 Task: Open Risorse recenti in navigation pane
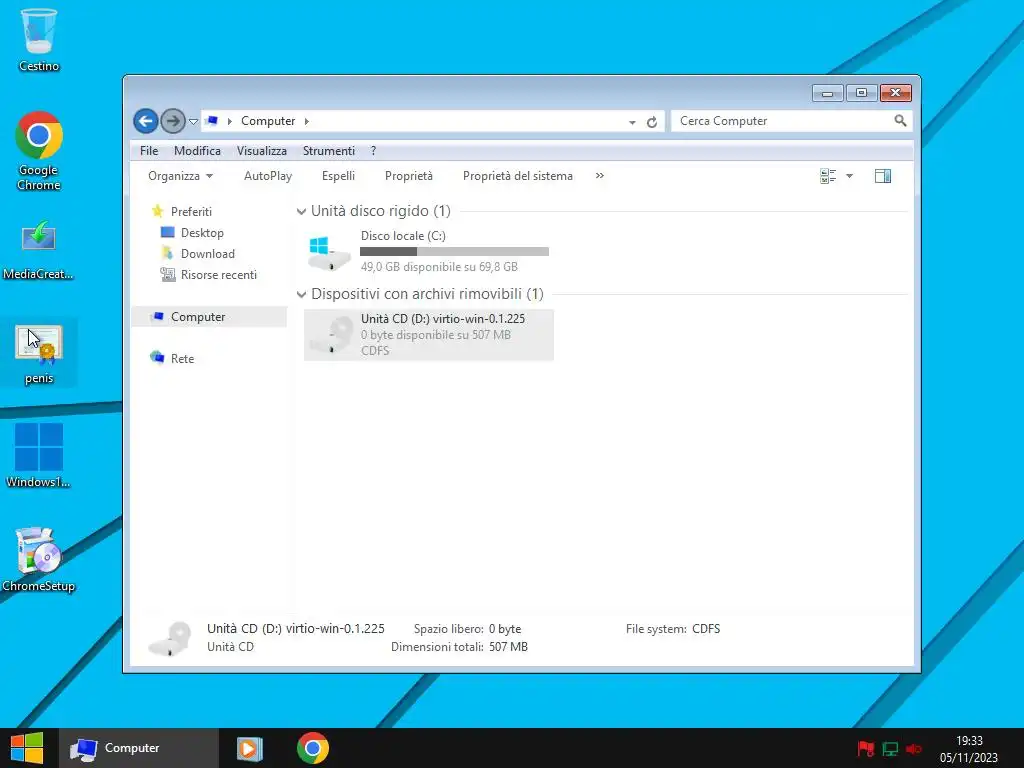click(219, 275)
